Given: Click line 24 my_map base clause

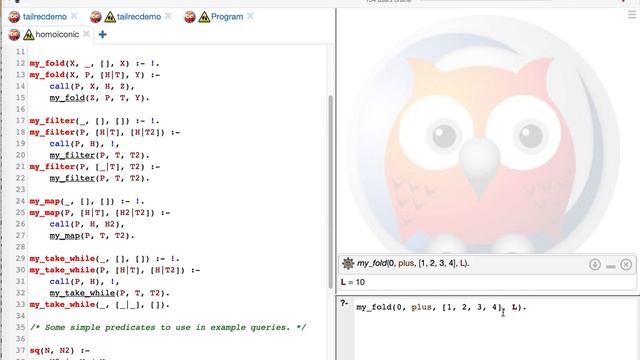Looking at the screenshot, I should pos(87,201).
